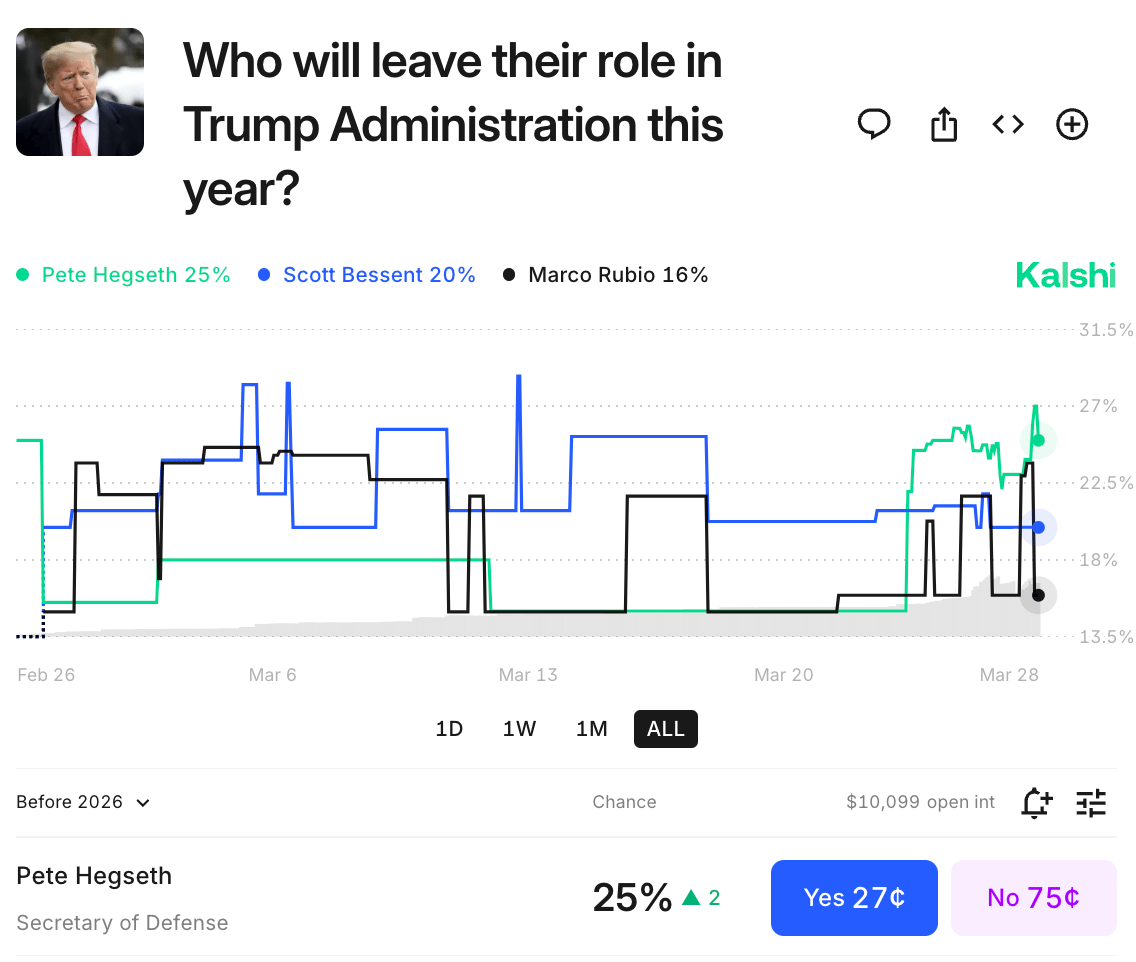This screenshot has width=1136, height=962.
Task: Open the filter sliders settings icon
Action: pos(1091,803)
